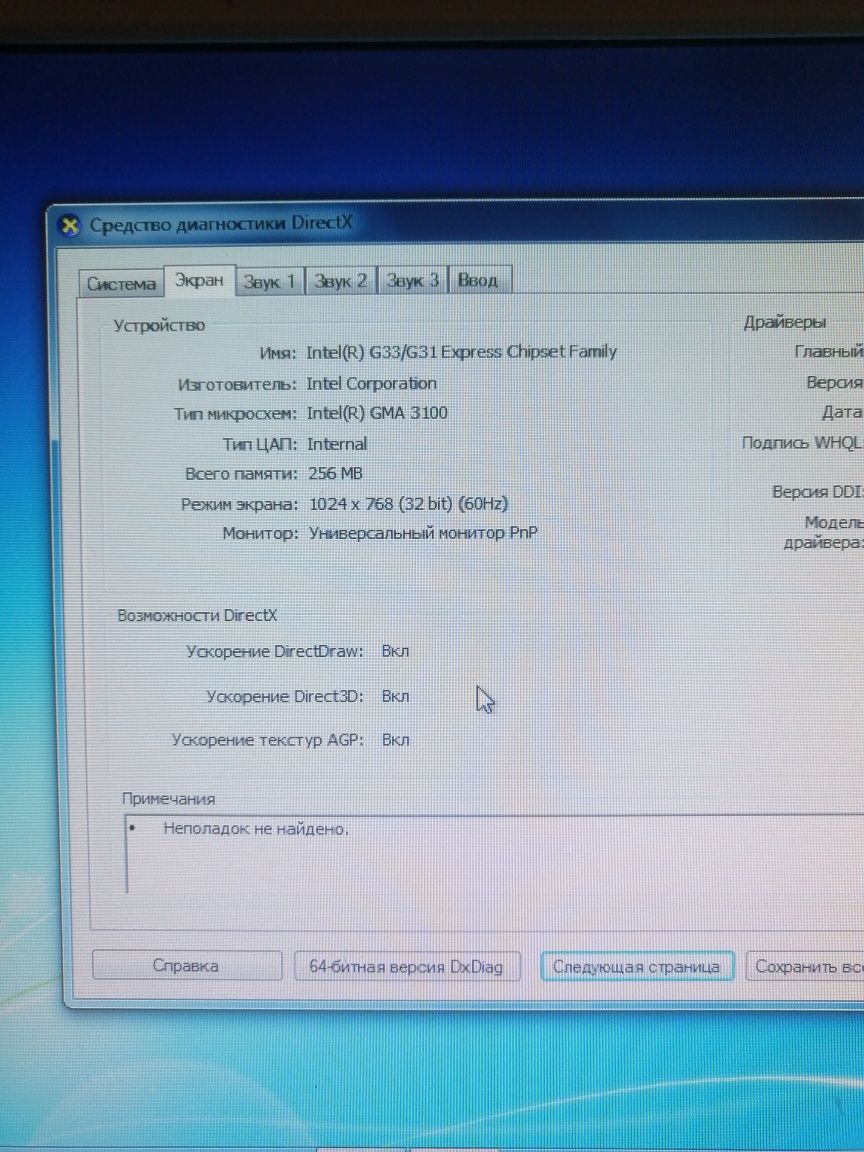Click Вкл next to Ускорение текстур AGP
Viewport: 864px width, 1152px height.
tap(395, 740)
